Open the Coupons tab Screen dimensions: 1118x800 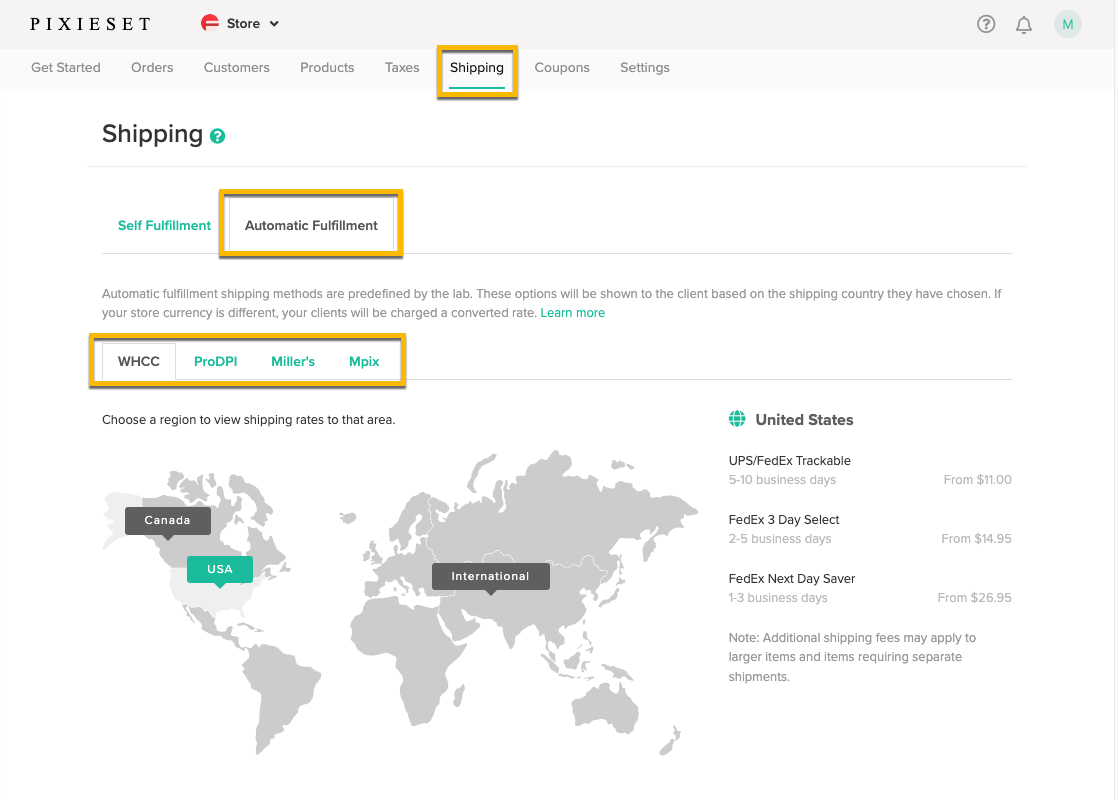(x=562, y=68)
